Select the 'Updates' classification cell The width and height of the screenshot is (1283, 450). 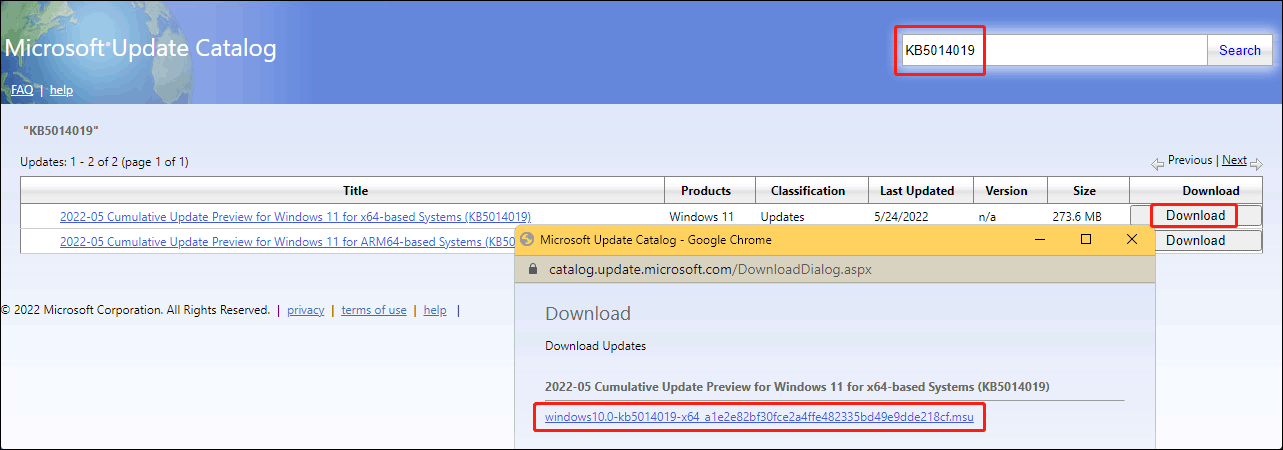click(782, 216)
